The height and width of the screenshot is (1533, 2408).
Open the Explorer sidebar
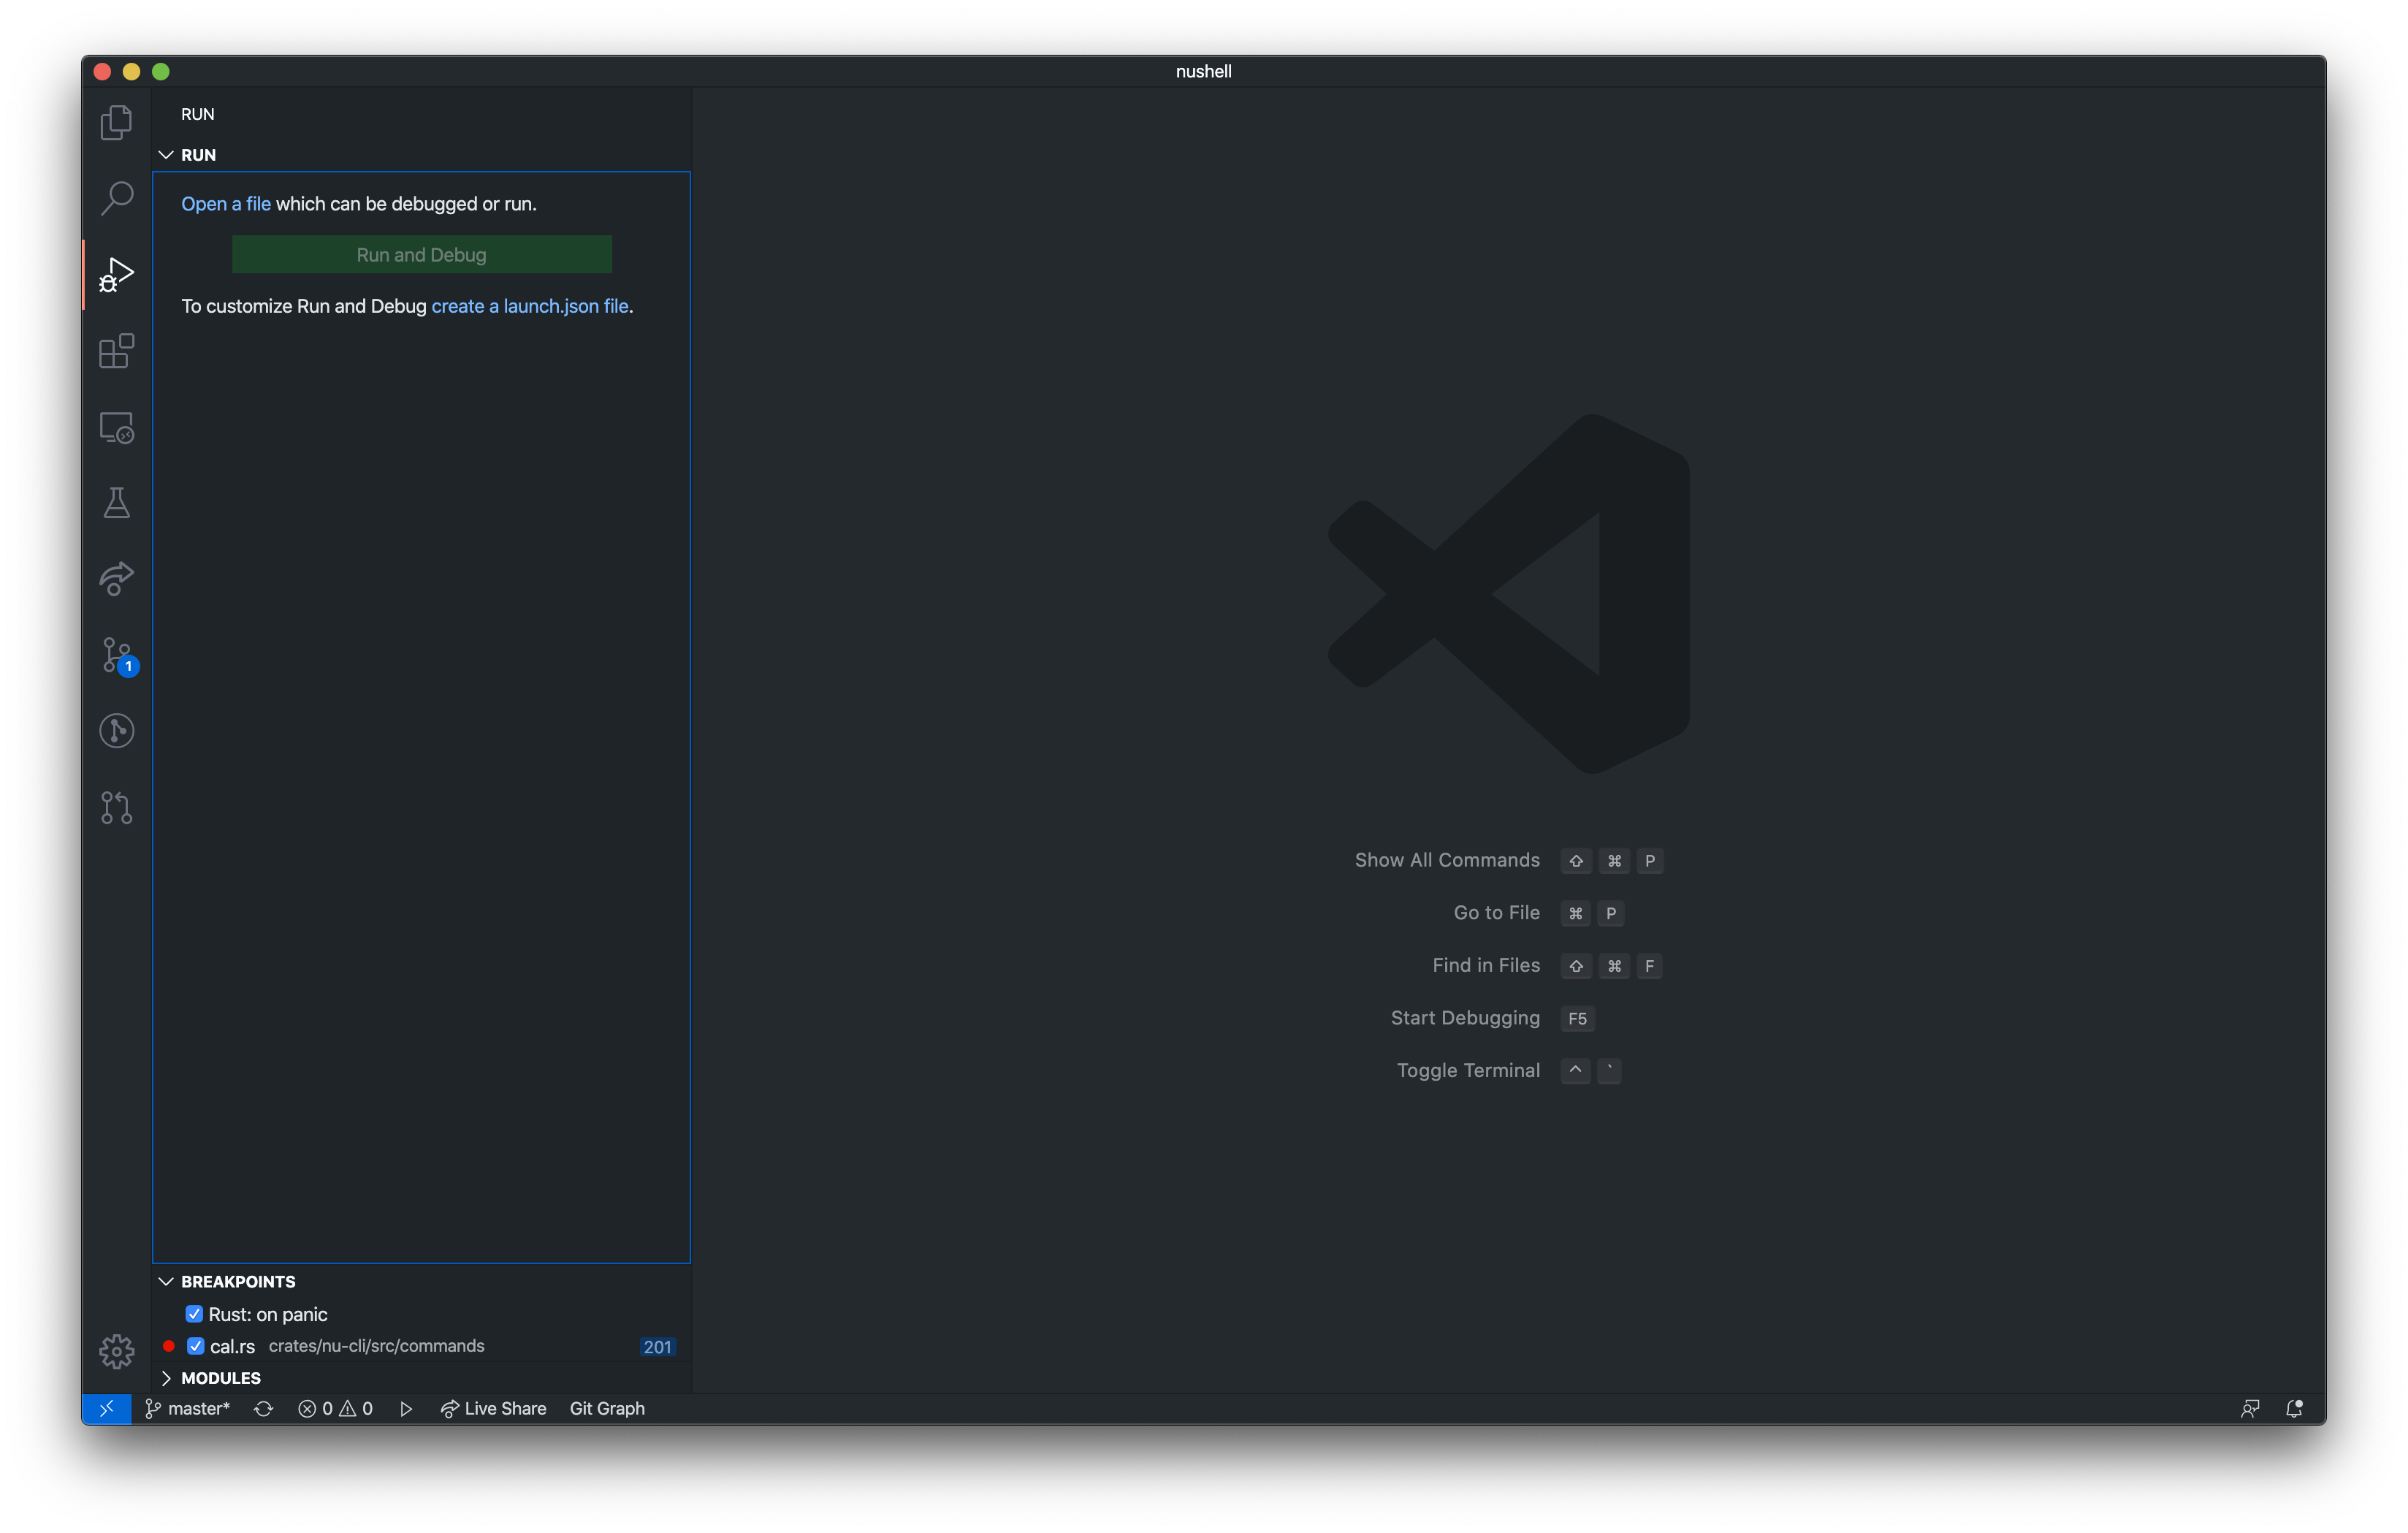coord(116,121)
